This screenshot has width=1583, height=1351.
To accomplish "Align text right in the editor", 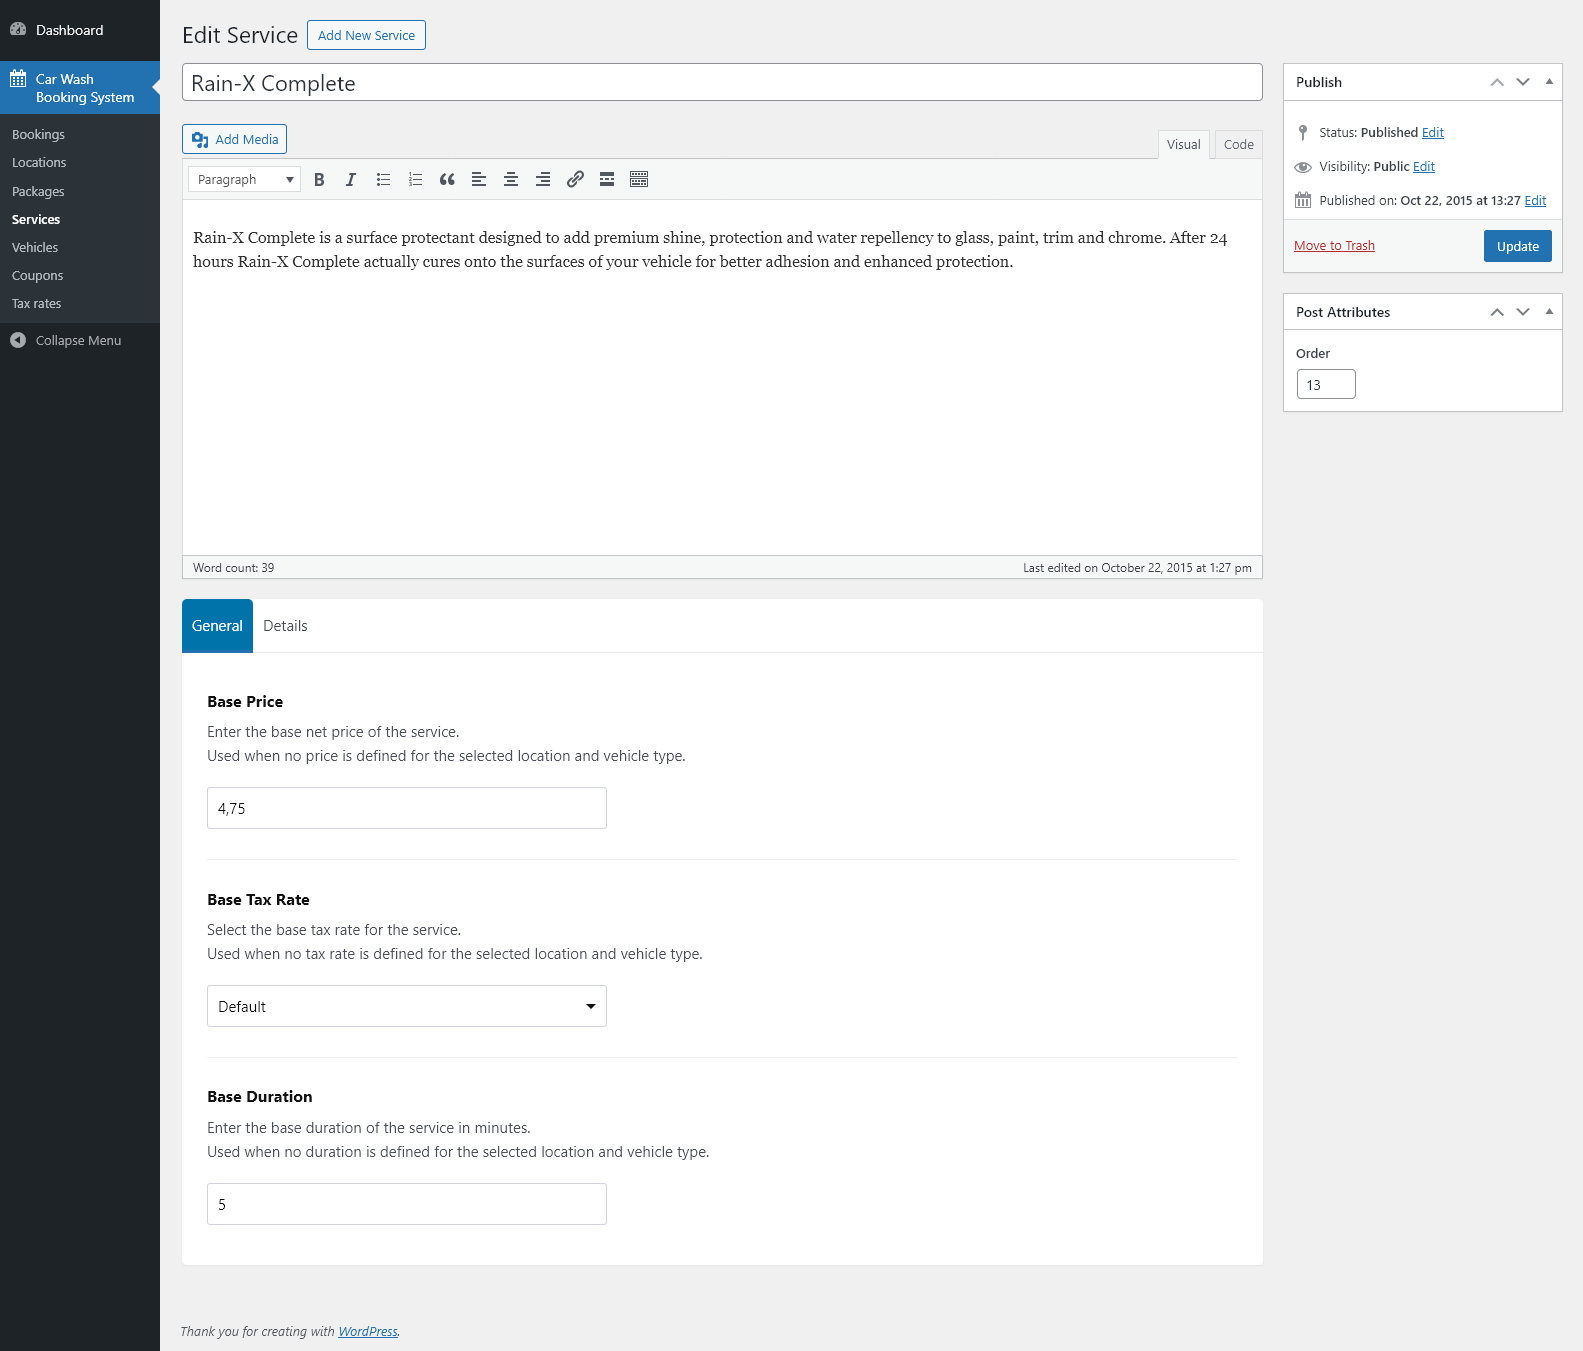I will 543,180.
